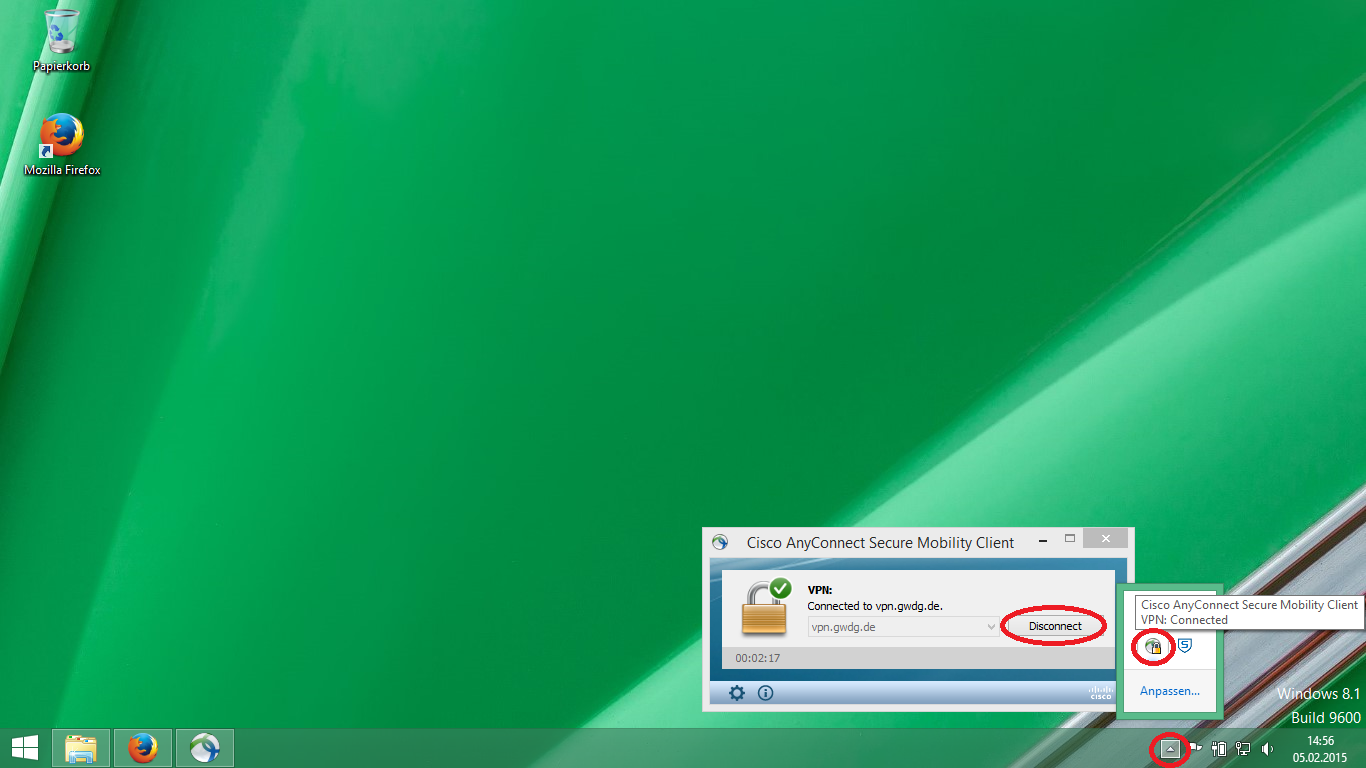The width and height of the screenshot is (1366, 768).
Task: Open the Windows Start button
Action: tap(25, 748)
